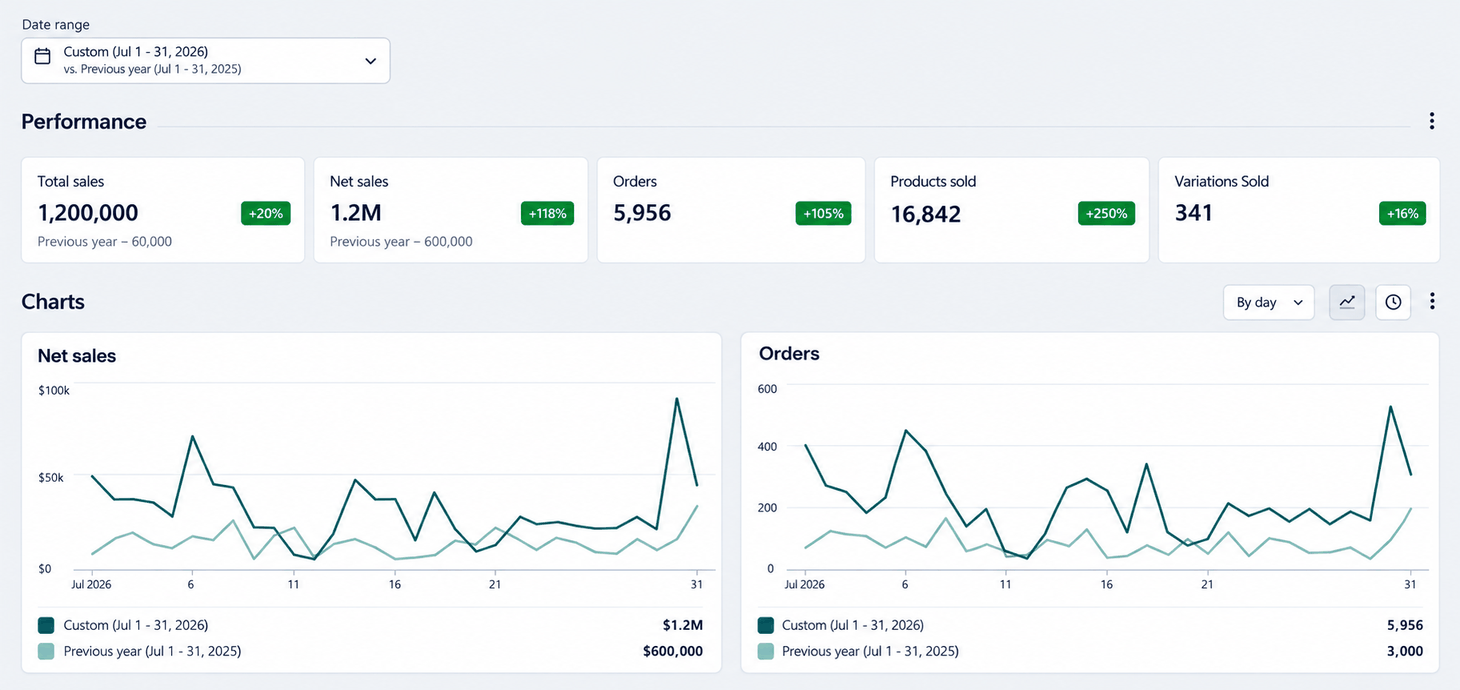
Task: Click the +105% badge on Orders
Action: click(823, 213)
